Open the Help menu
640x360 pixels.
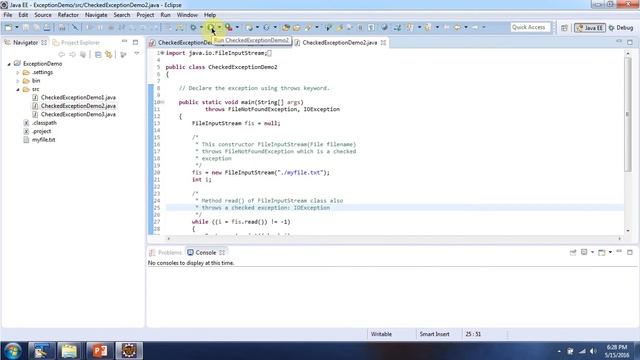click(x=210, y=15)
